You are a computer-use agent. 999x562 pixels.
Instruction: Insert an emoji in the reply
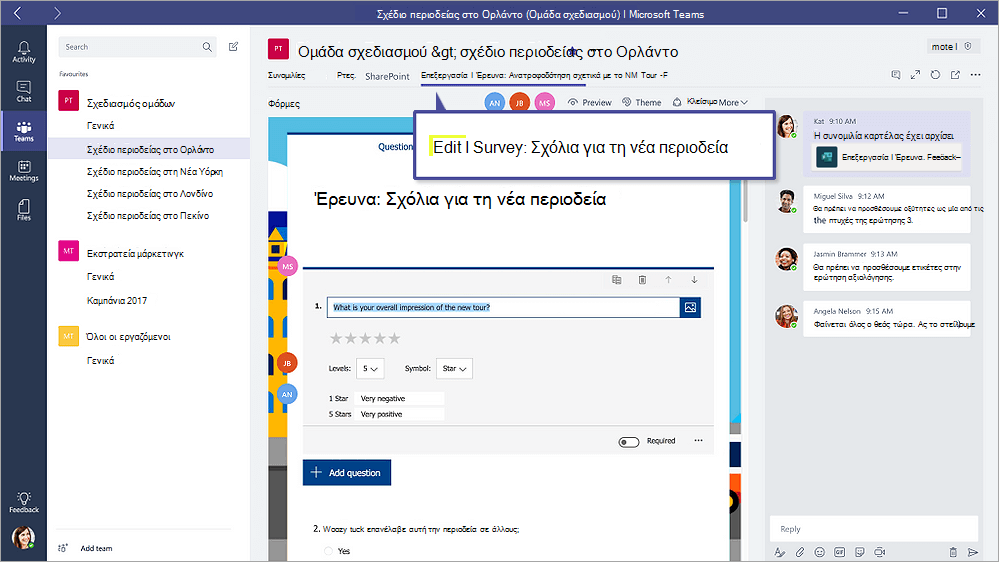[x=819, y=552]
